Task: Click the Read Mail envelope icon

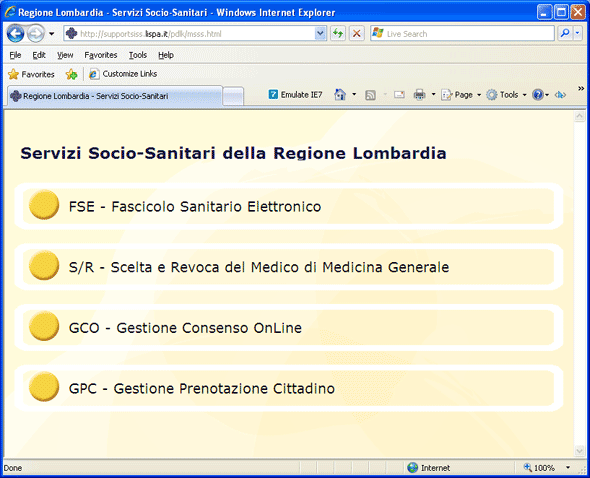Action: pos(399,94)
